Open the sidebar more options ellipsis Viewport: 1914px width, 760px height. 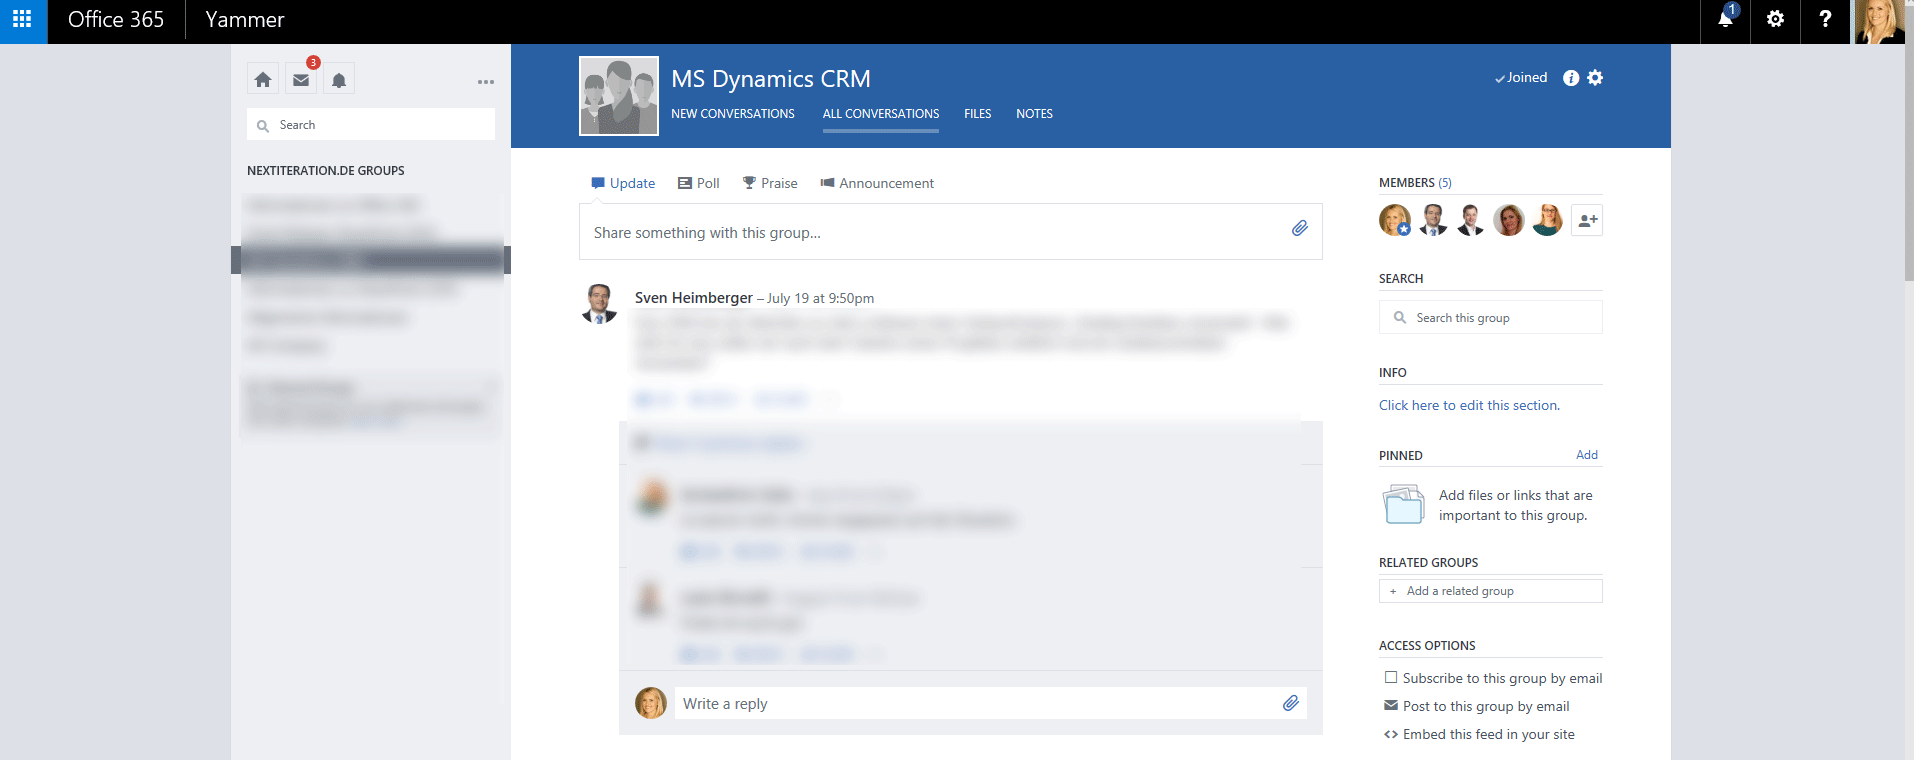tap(486, 82)
